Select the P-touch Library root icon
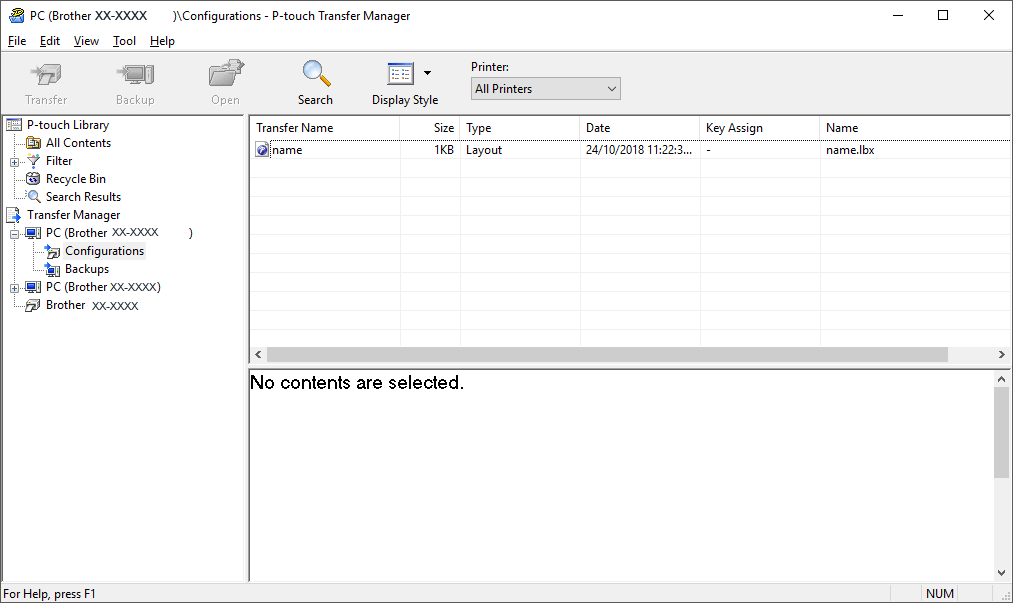 coord(14,125)
